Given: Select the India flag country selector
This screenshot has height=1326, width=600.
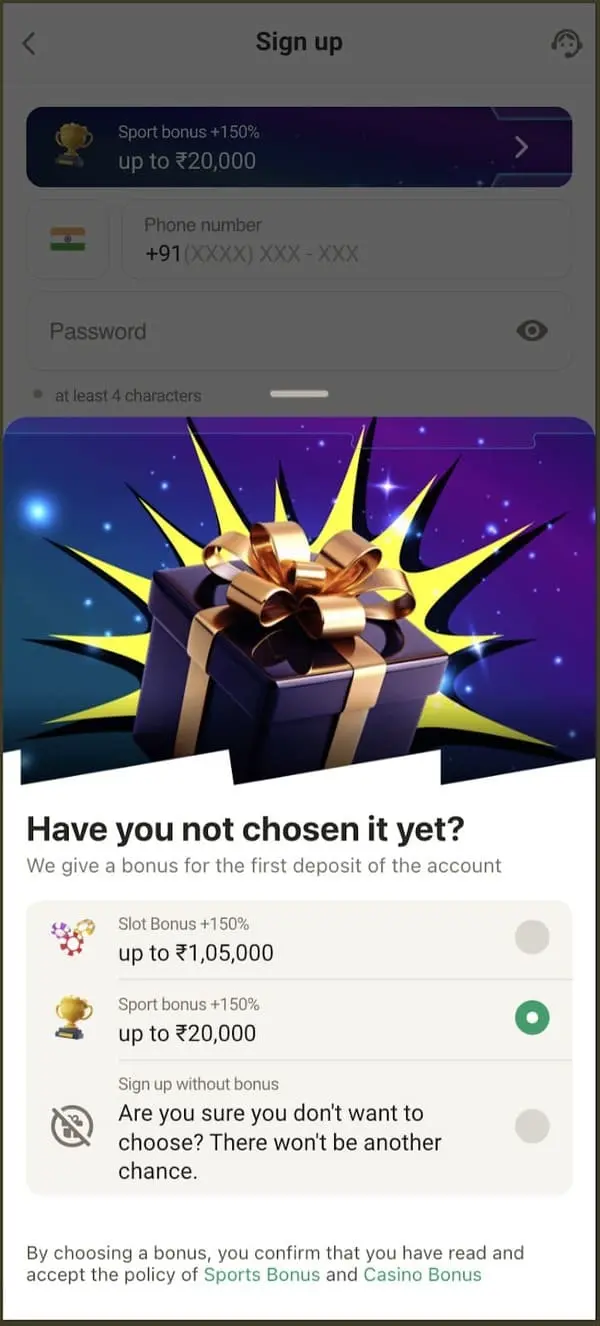Looking at the screenshot, I should pyautogui.click(x=67, y=239).
